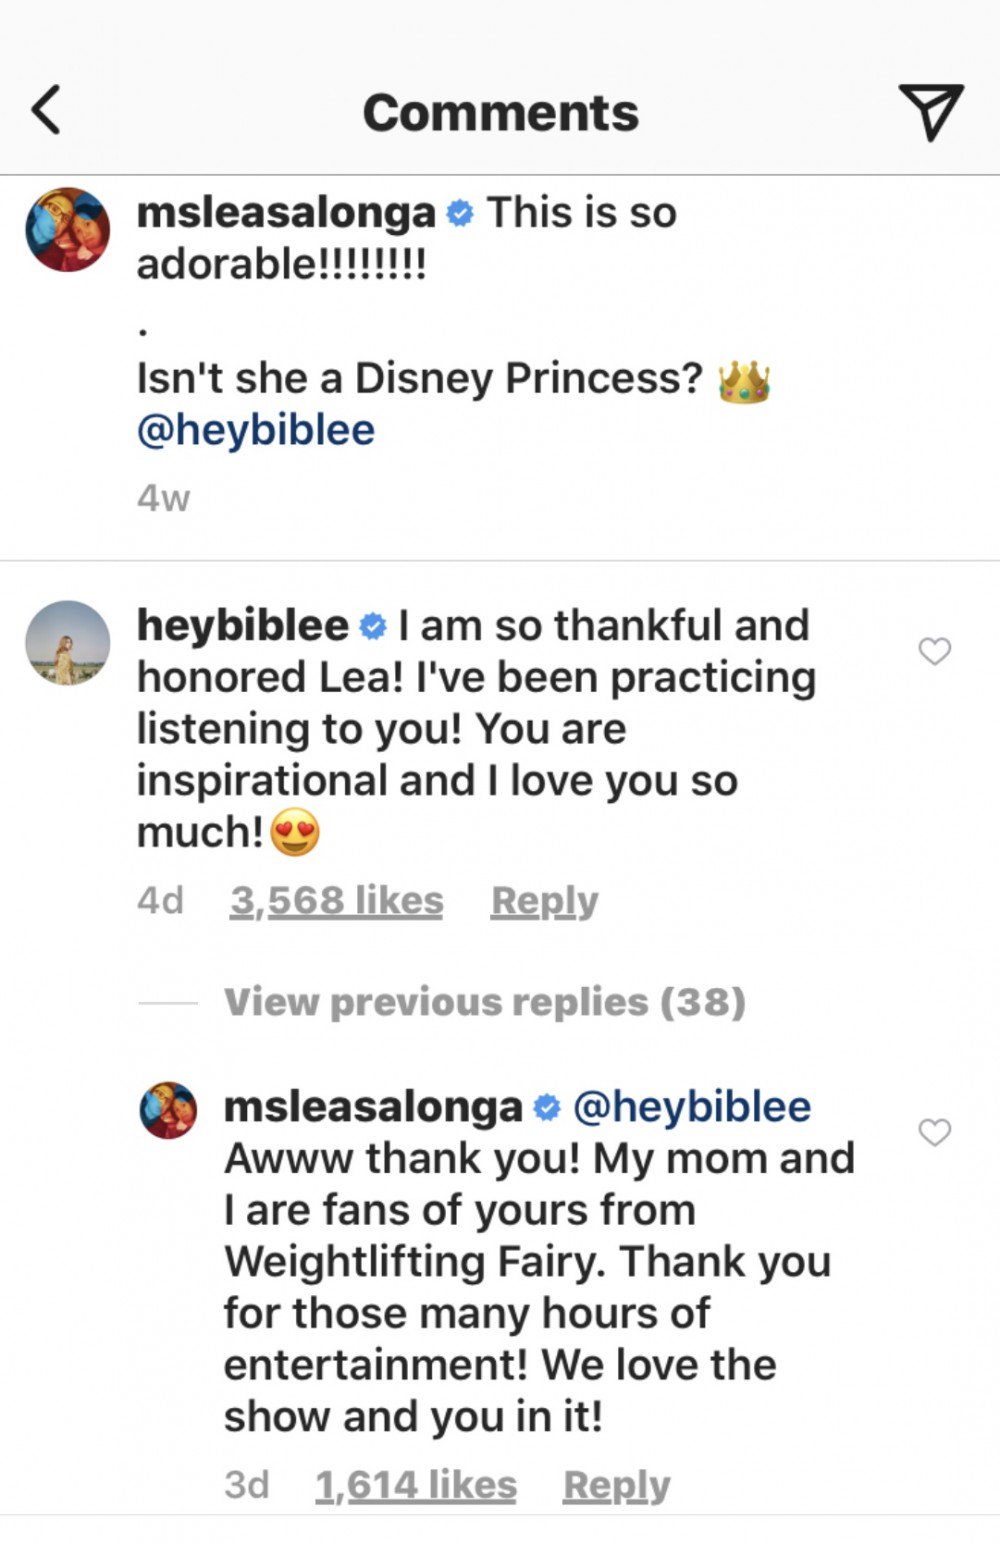Screen dimensions: 1000x1544
Task: View the 1,614 likes list
Action: [415, 1485]
